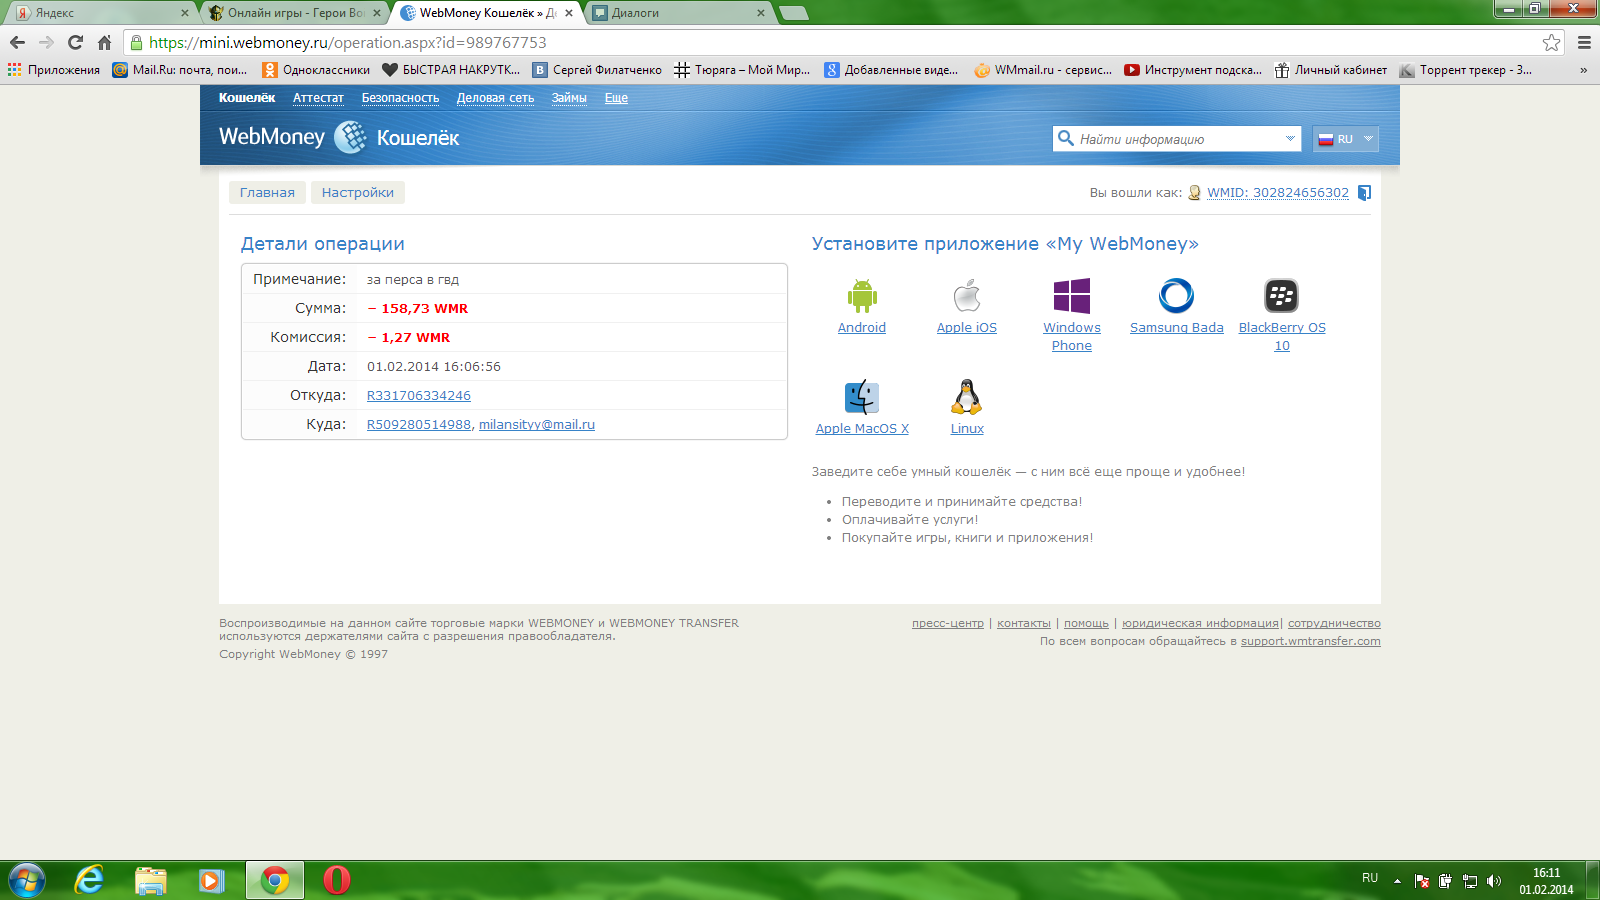This screenshot has height=900, width=1600.
Task: Select the Apple MacOS X Finder icon
Action: 861,397
